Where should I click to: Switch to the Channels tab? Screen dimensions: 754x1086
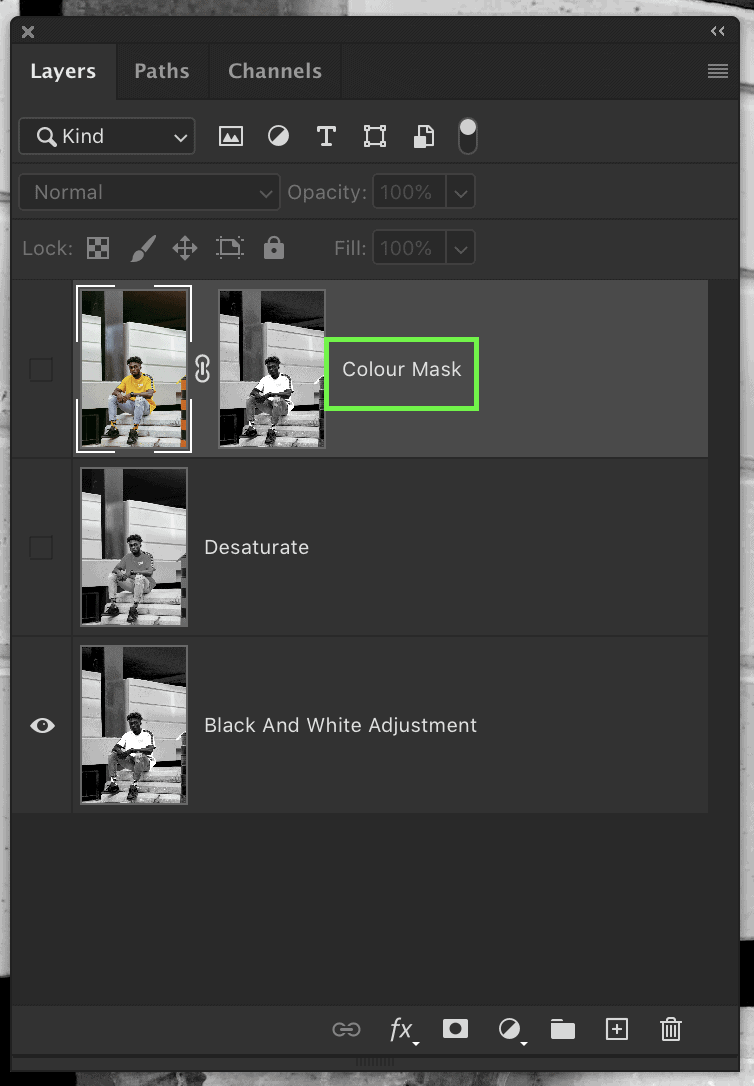tap(275, 71)
